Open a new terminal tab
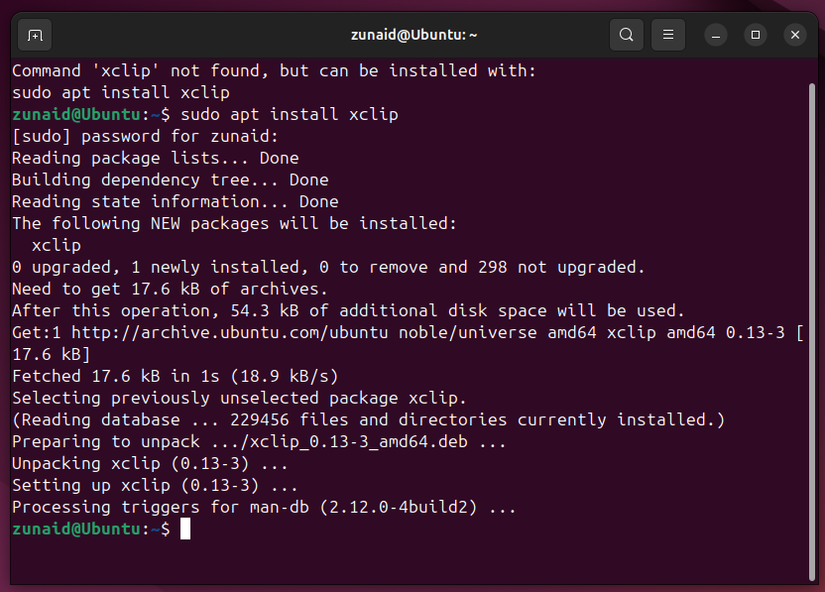This screenshot has height=592, width=825. click(x=34, y=34)
